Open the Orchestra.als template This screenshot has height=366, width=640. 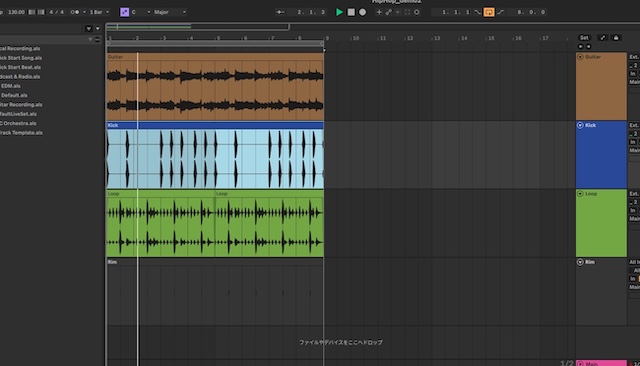18,123
